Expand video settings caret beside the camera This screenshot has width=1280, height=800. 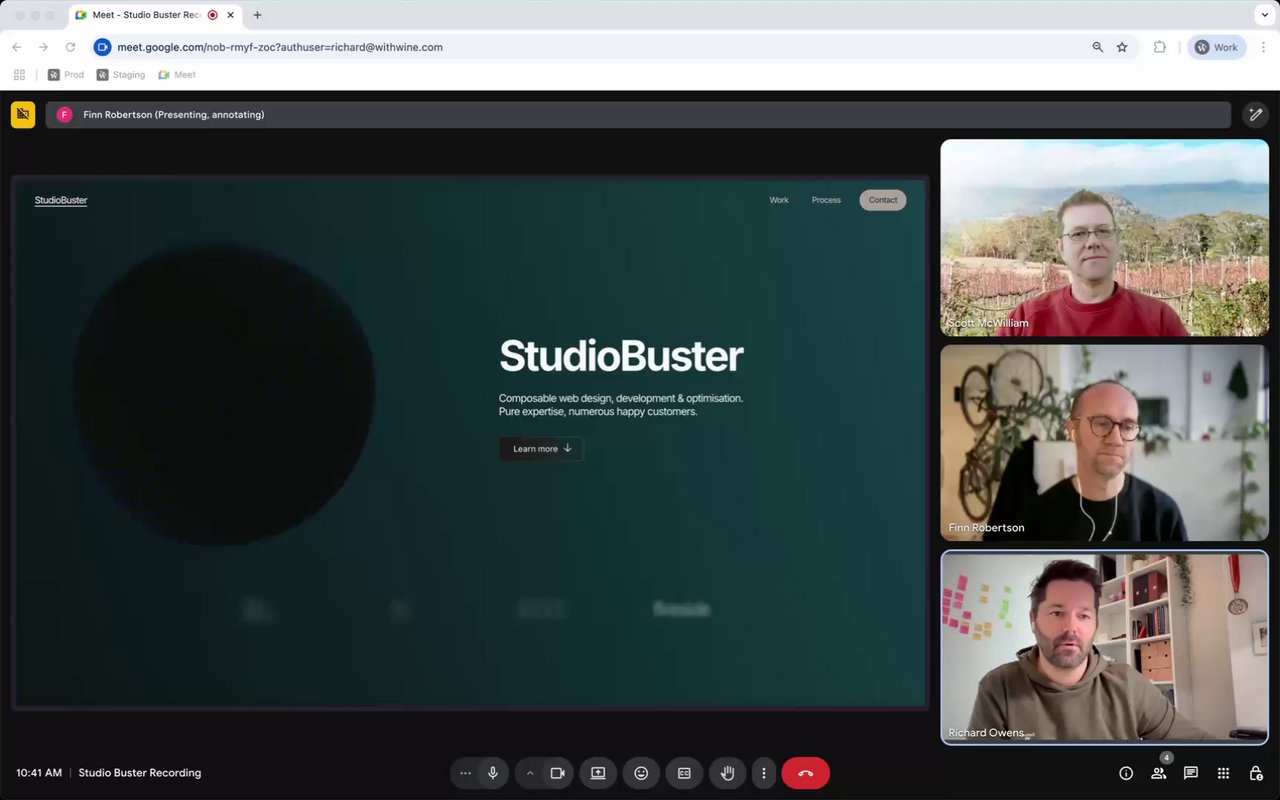point(530,773)
